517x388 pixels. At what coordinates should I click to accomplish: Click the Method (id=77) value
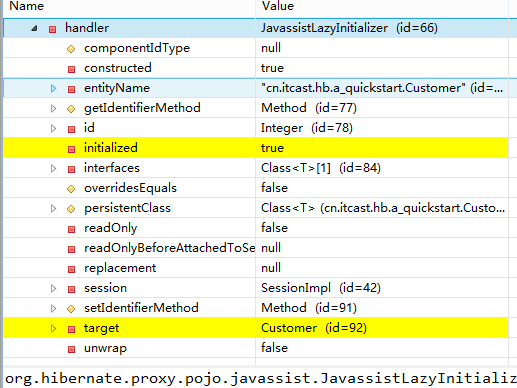tap(309, 108)
